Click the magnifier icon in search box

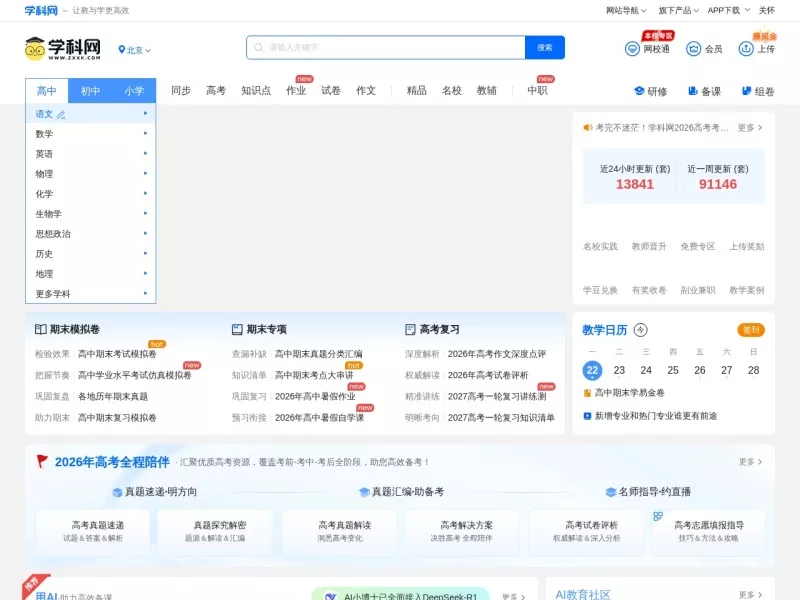(x=259, y=47)
